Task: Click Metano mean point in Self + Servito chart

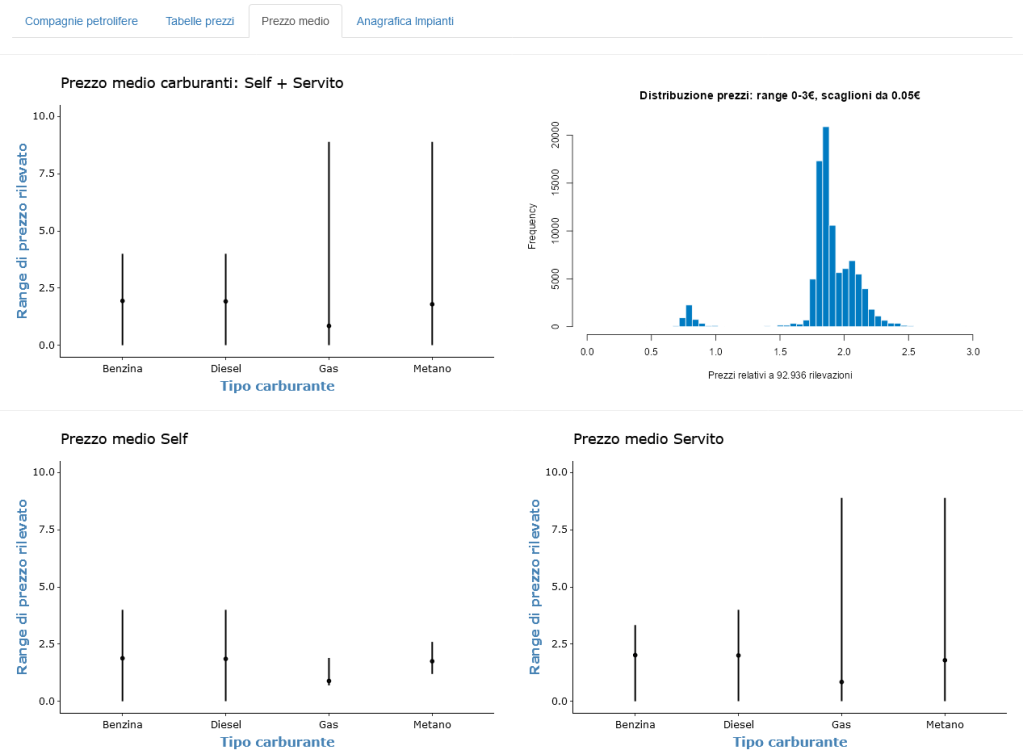Action: point(432,304)
